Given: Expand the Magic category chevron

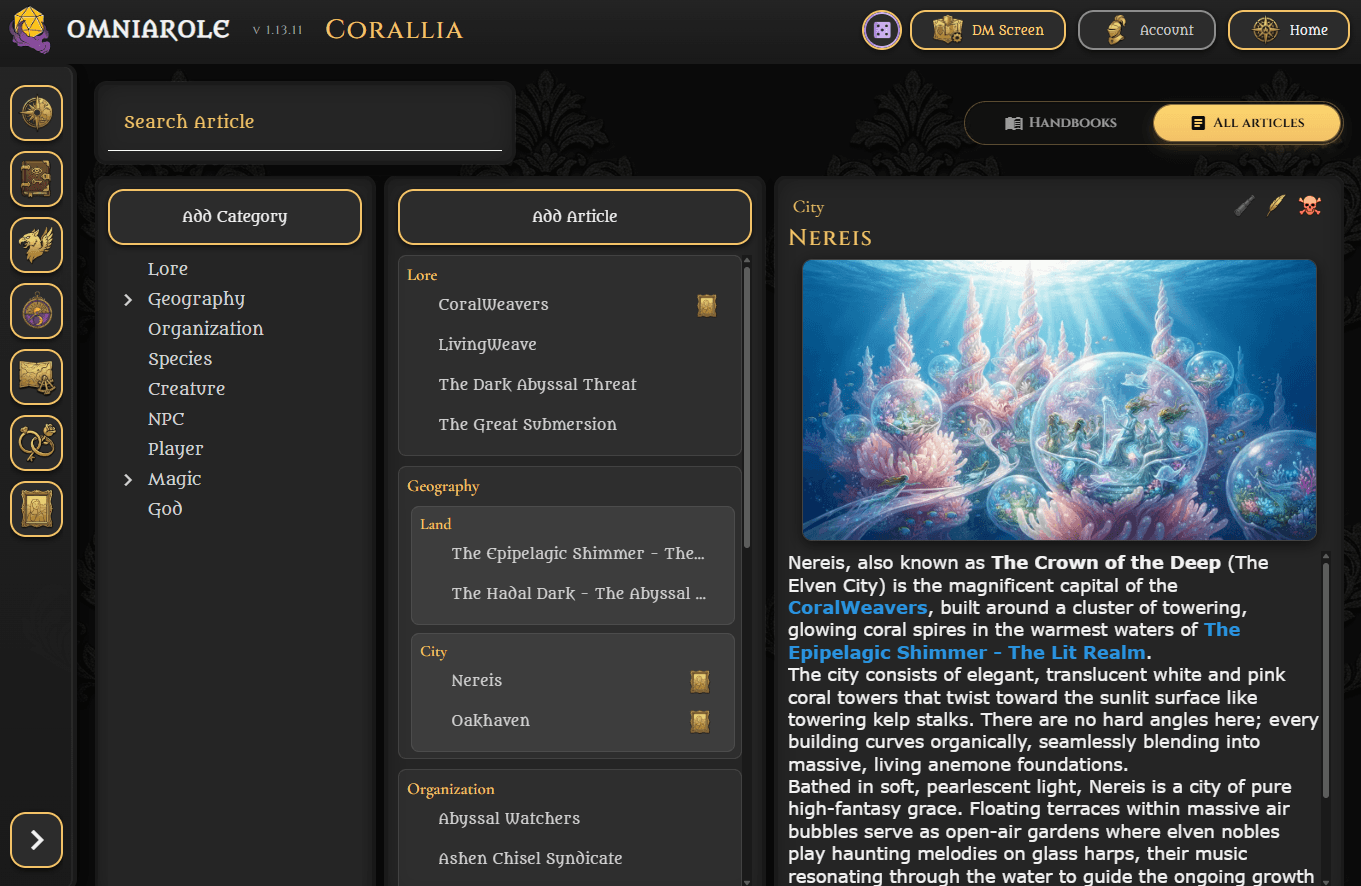Looking at the screenshot, I should pyautogui.click(x=128, y=480).
